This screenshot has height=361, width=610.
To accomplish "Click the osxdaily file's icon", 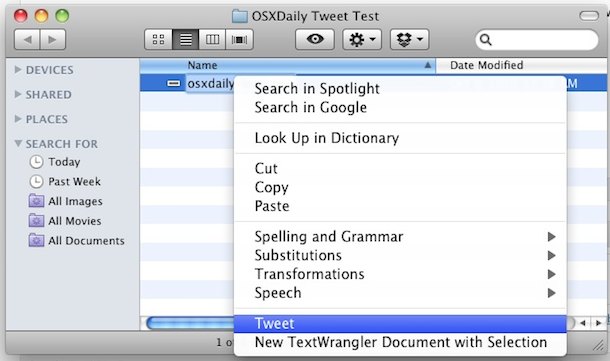I will click(174, 83).
